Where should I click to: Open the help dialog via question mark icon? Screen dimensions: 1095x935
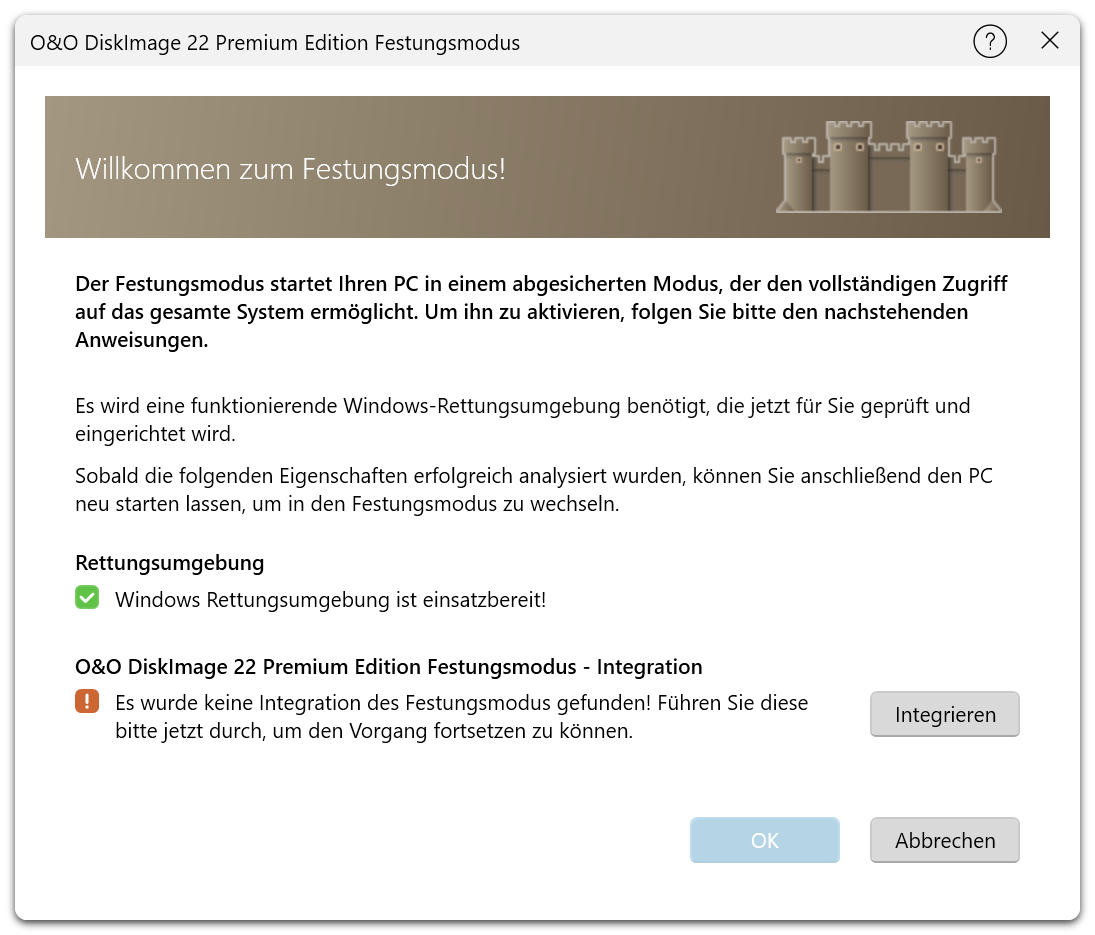[989, 41]
